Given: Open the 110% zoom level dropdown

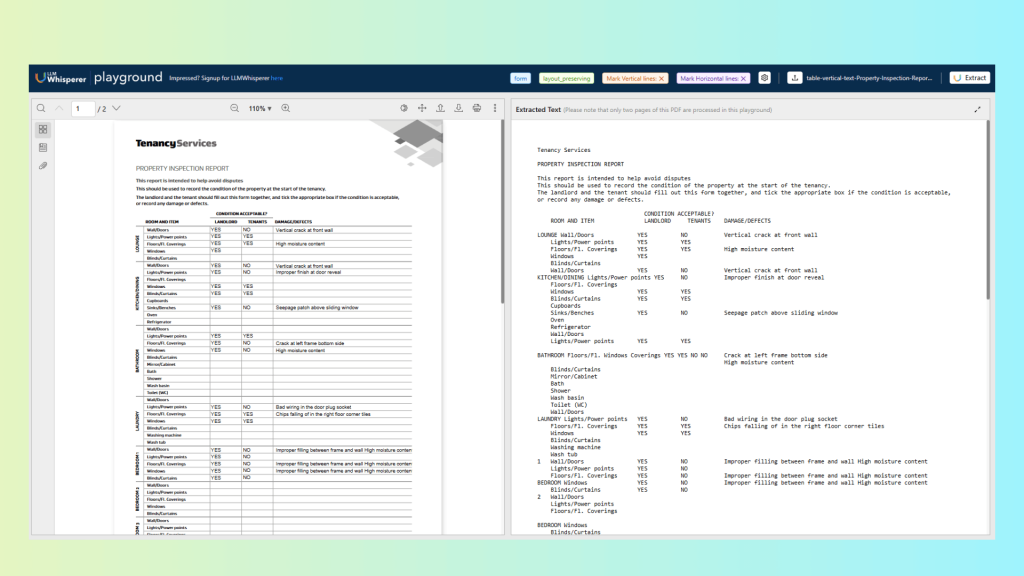Looking at the screenshot, I should point(260,108).
